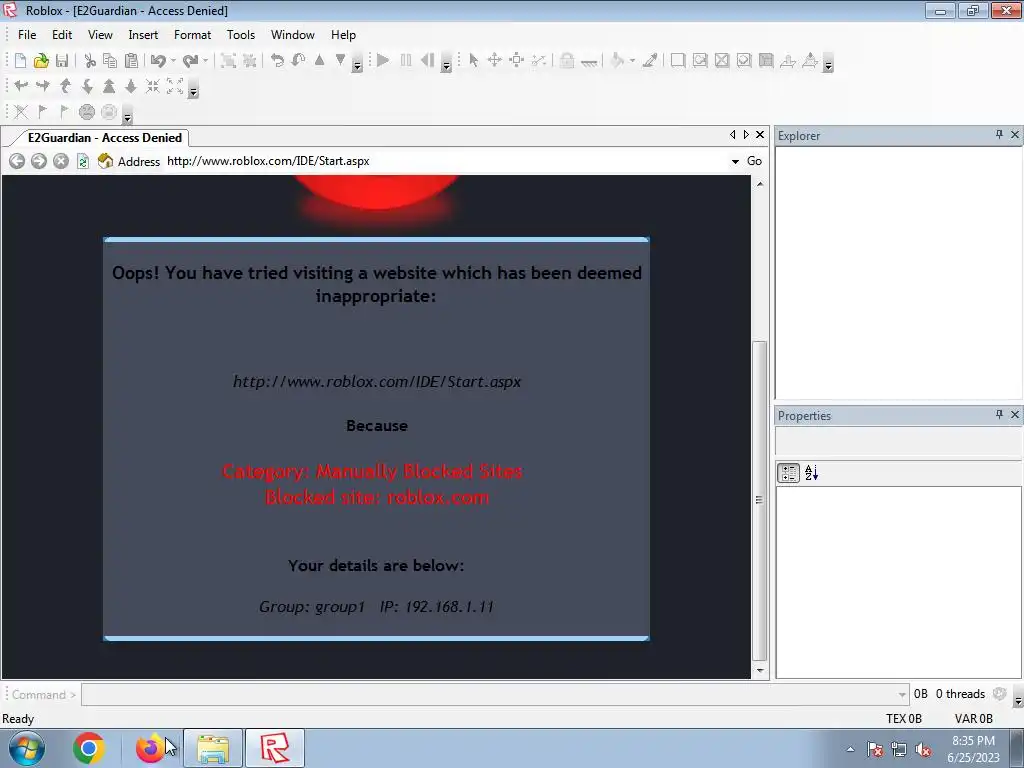
Task: Expand overflow options of the flag toolbar
Action: point(128,118)
